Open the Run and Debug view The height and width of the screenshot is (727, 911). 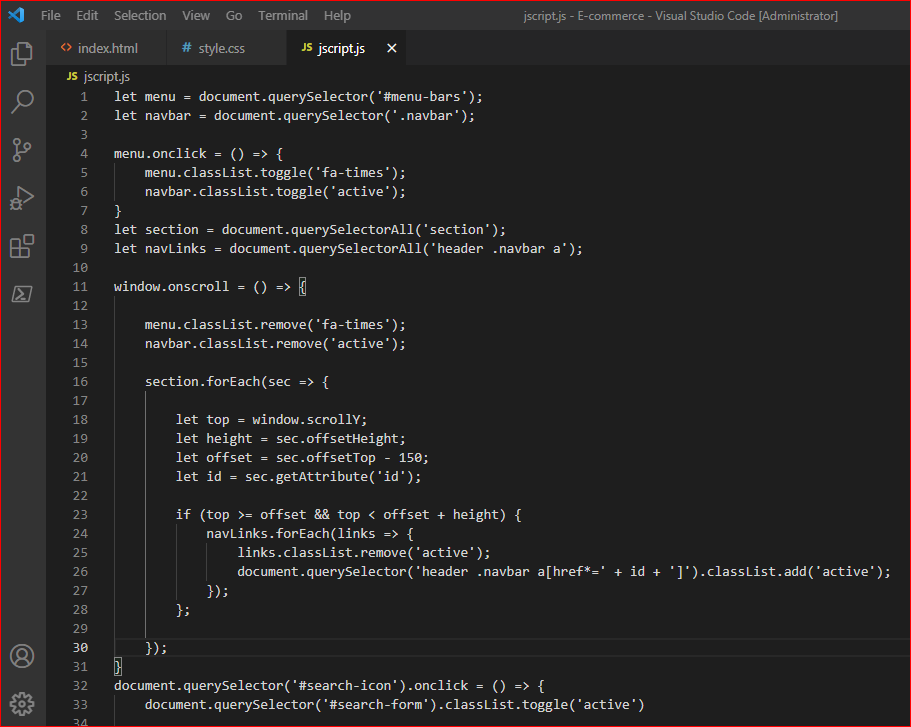pos(22,198)
